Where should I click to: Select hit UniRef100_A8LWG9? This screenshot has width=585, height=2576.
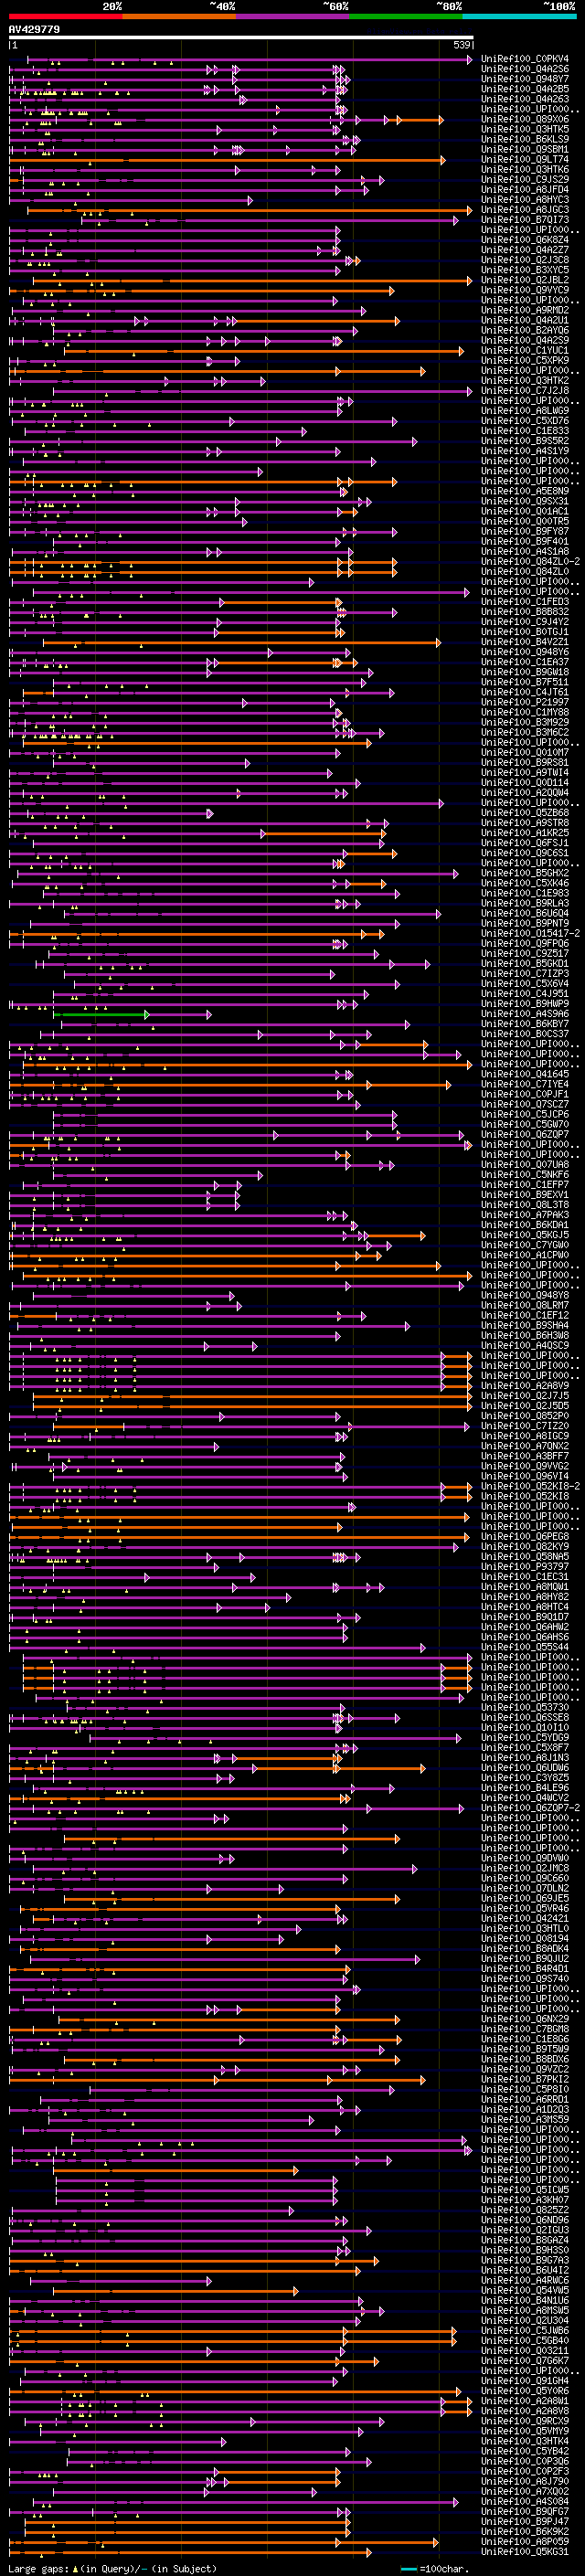click(x=525, y=411)
